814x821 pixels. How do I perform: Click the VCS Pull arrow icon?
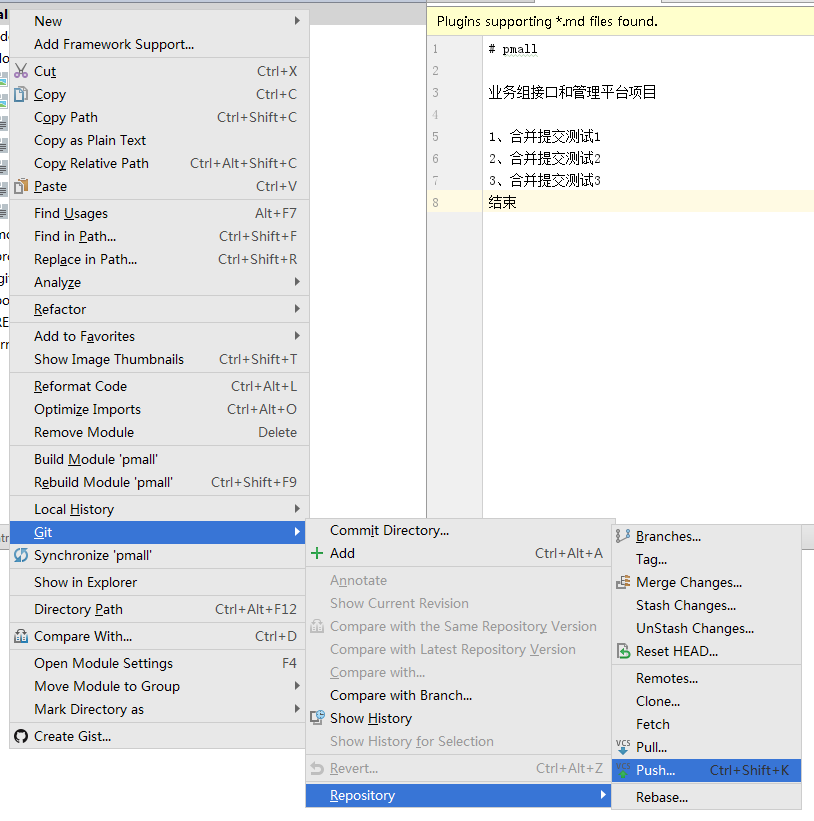(x=623, y=747)
